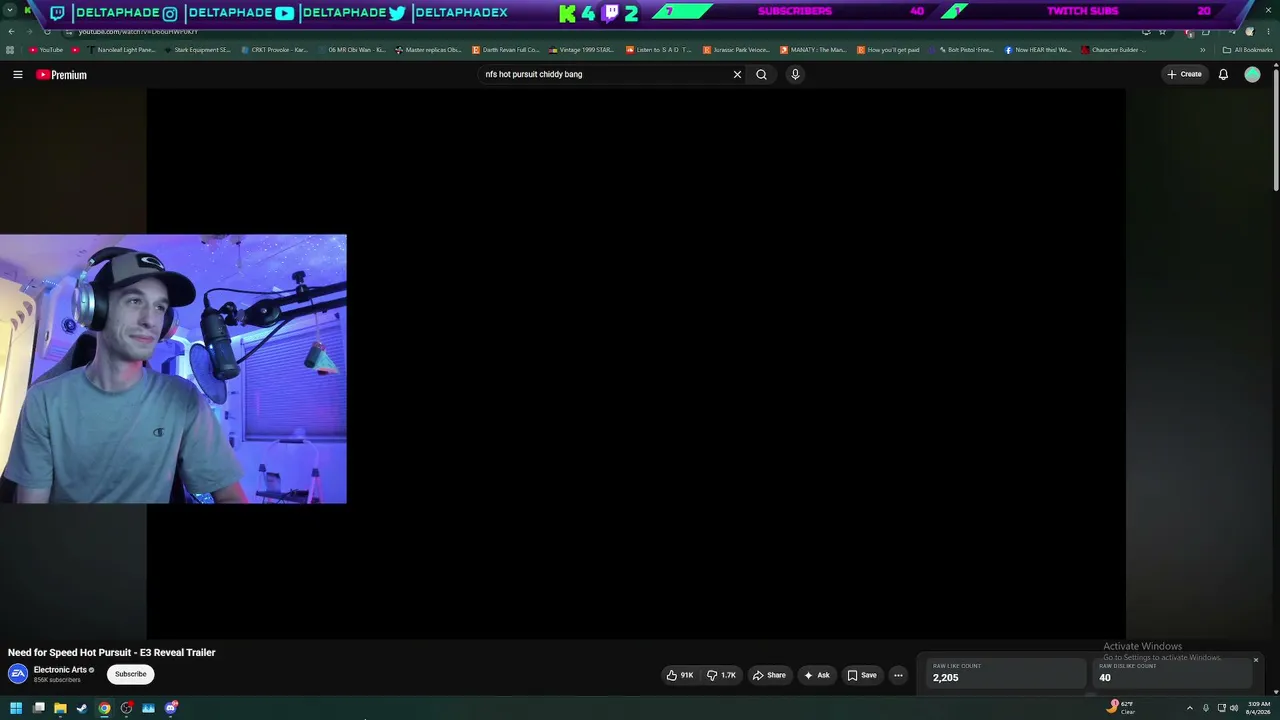This screenshot has width=1280, height=720.
Task: Open the weather widget showing 62°F
Action: click(1121, 707)
